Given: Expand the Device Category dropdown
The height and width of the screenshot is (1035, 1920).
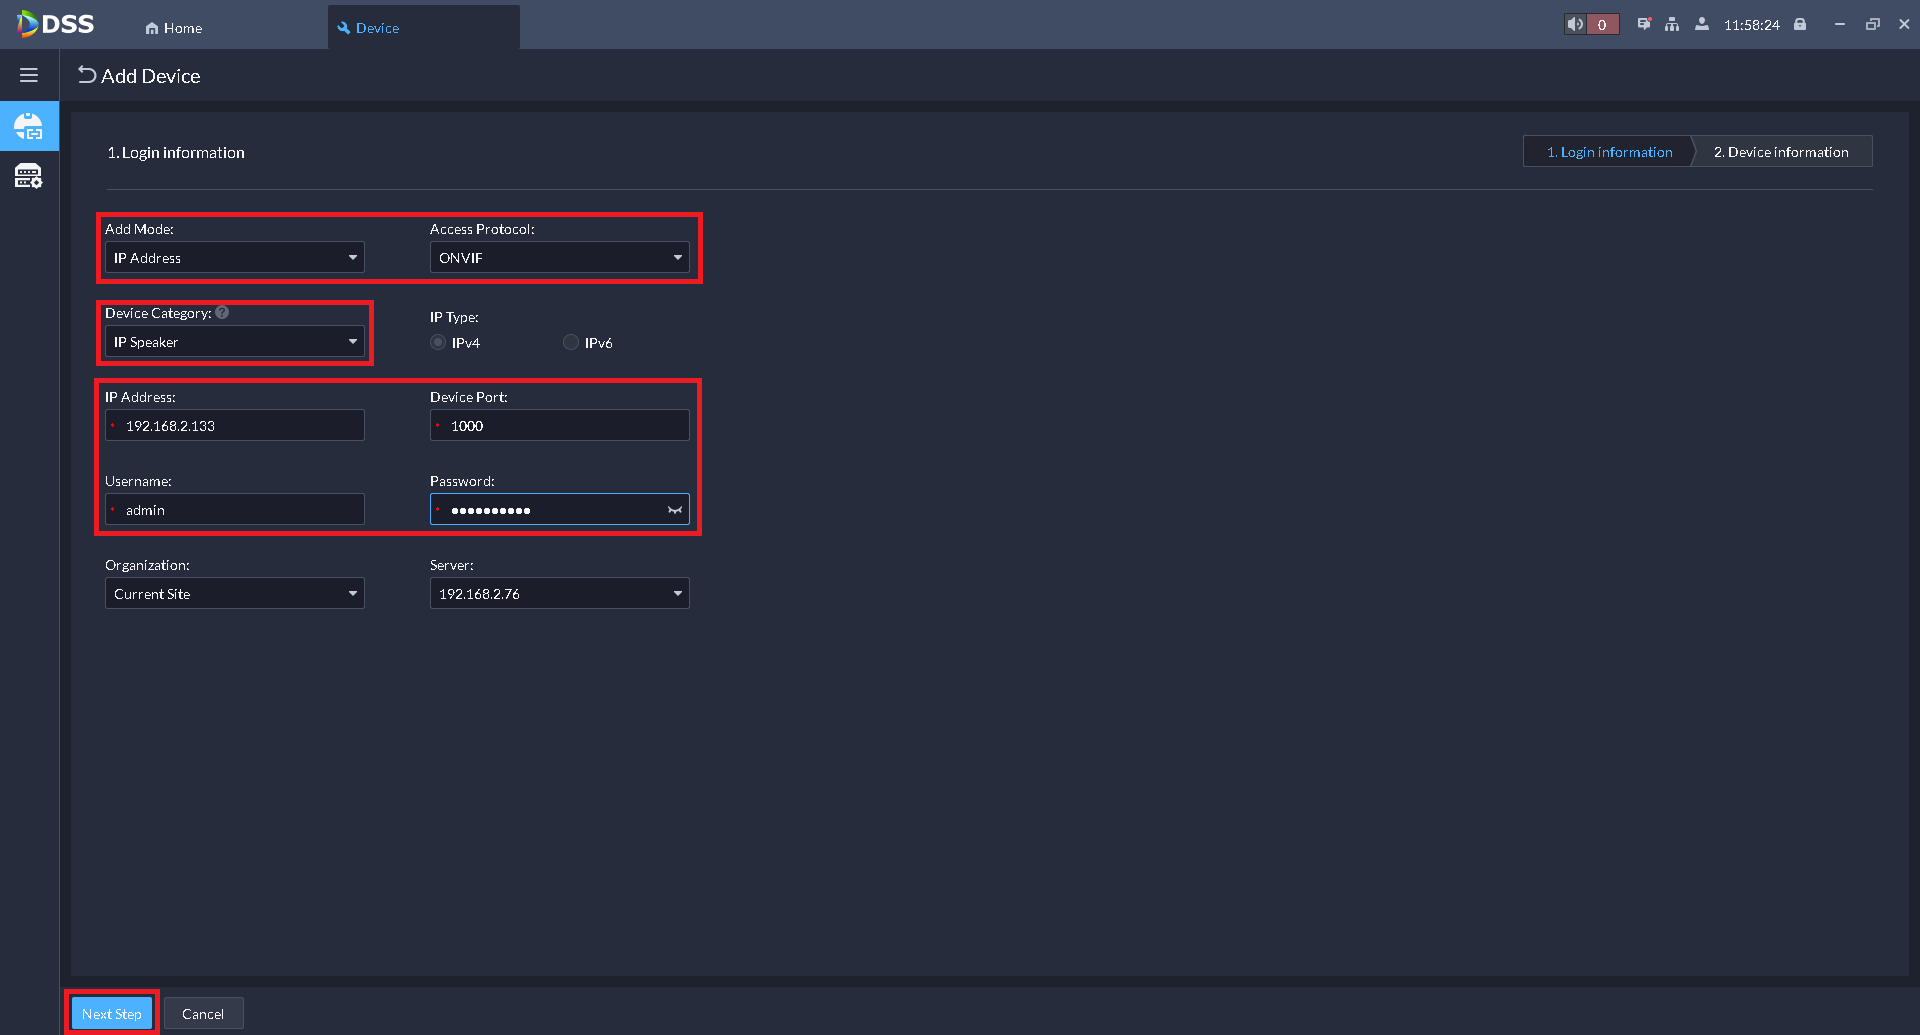Looking at the screenshot, I should click(x=235, y=341).
